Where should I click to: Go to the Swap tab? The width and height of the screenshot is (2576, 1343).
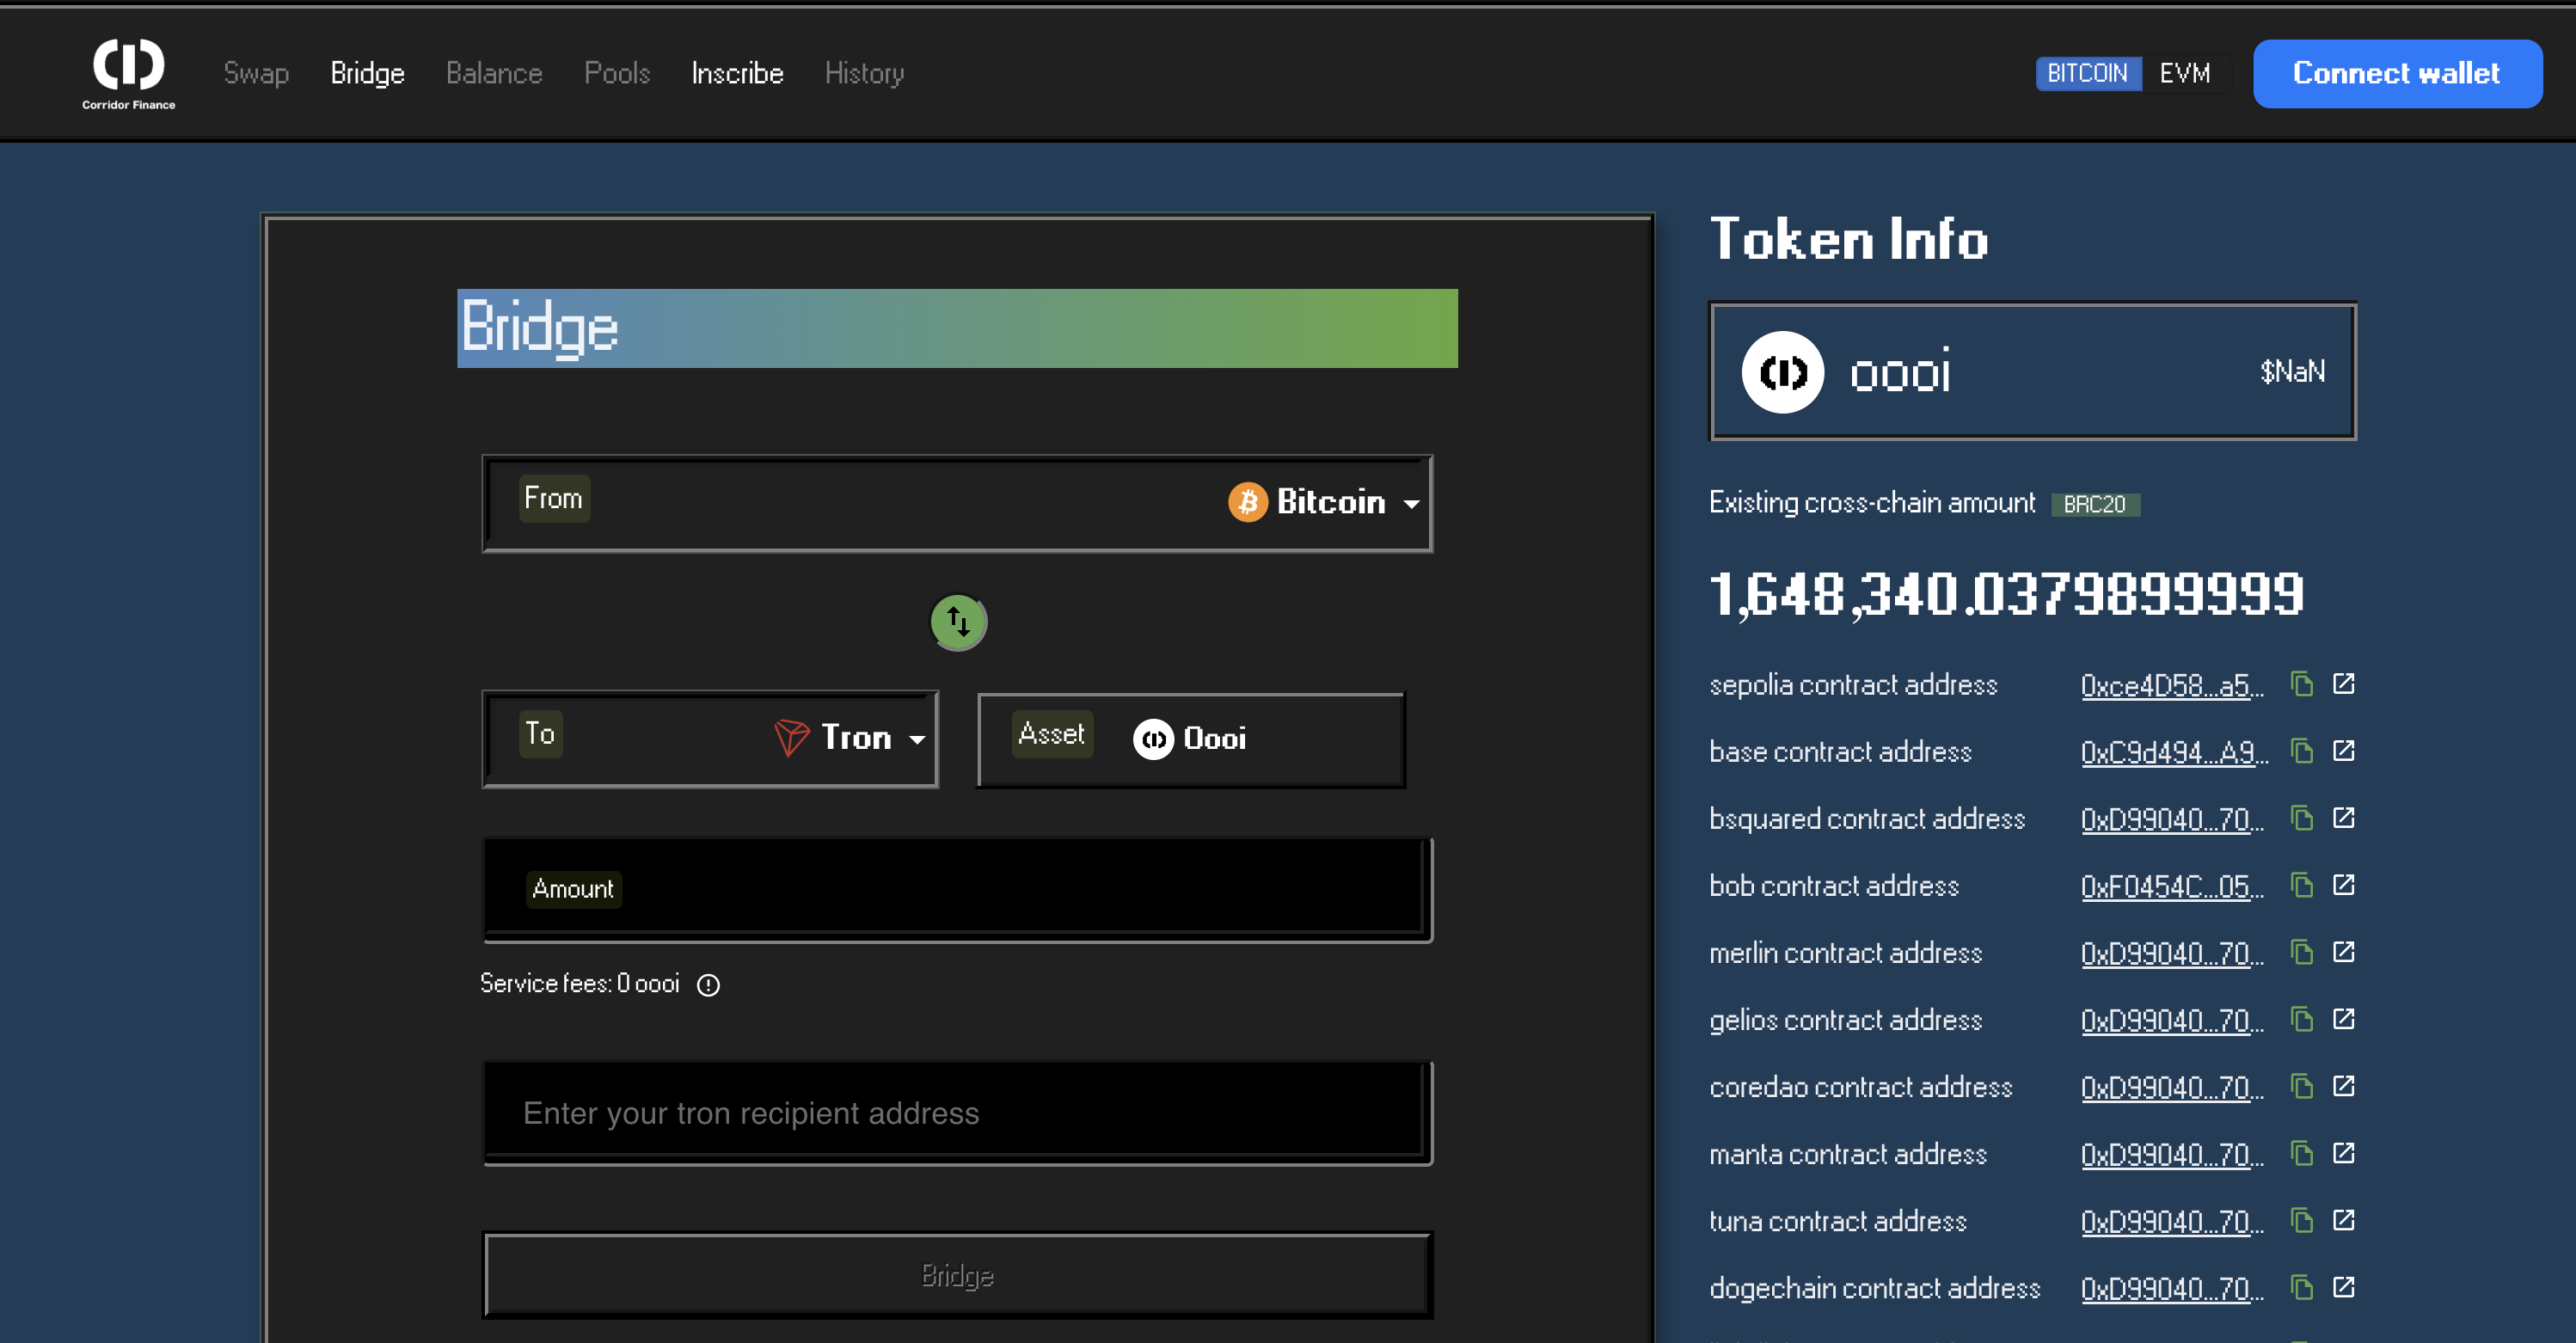tap(256, 73)
